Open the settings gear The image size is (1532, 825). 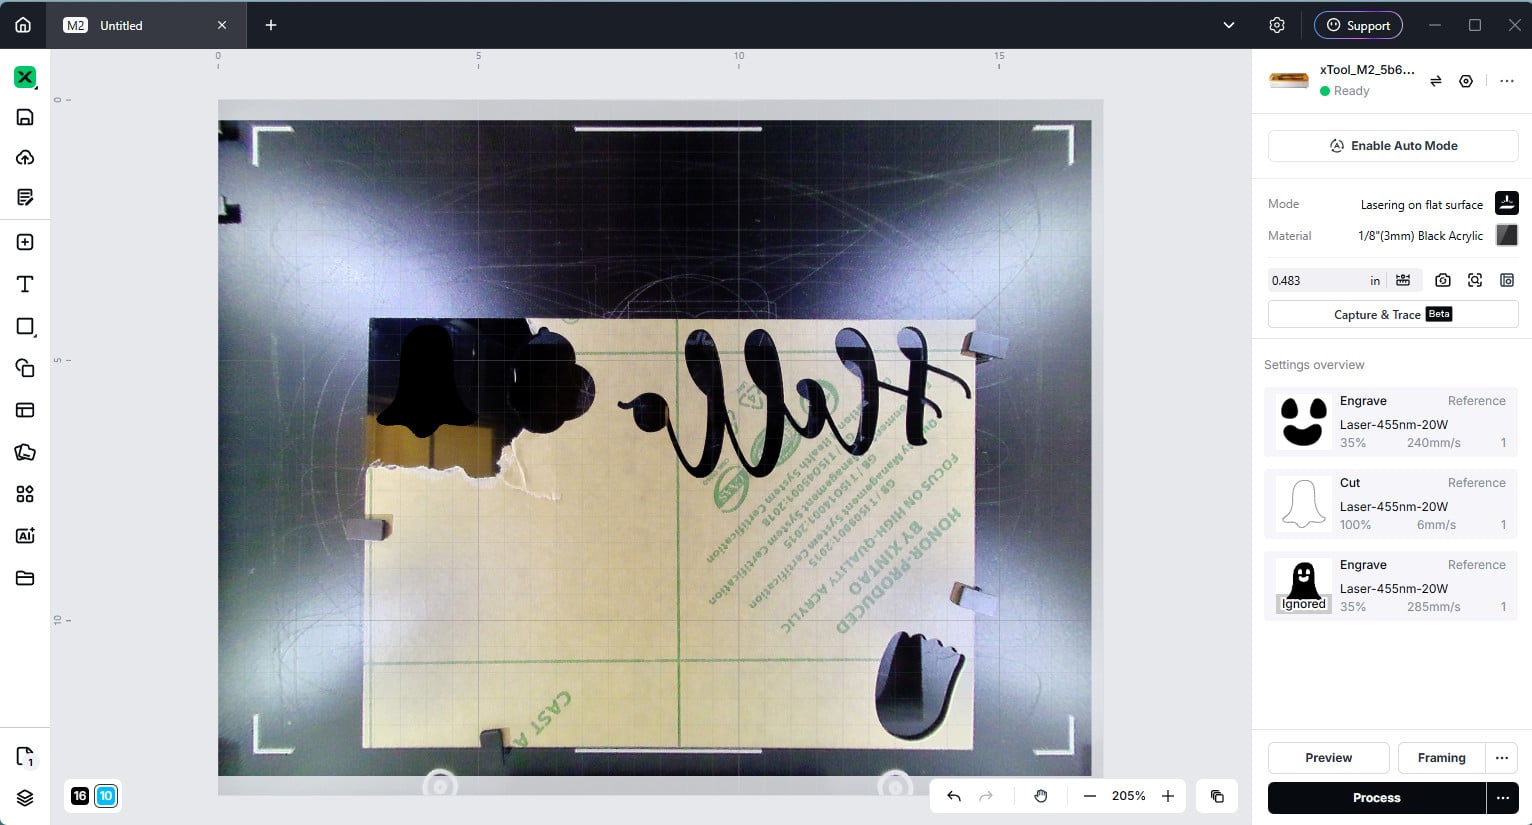coord(1277,25)
